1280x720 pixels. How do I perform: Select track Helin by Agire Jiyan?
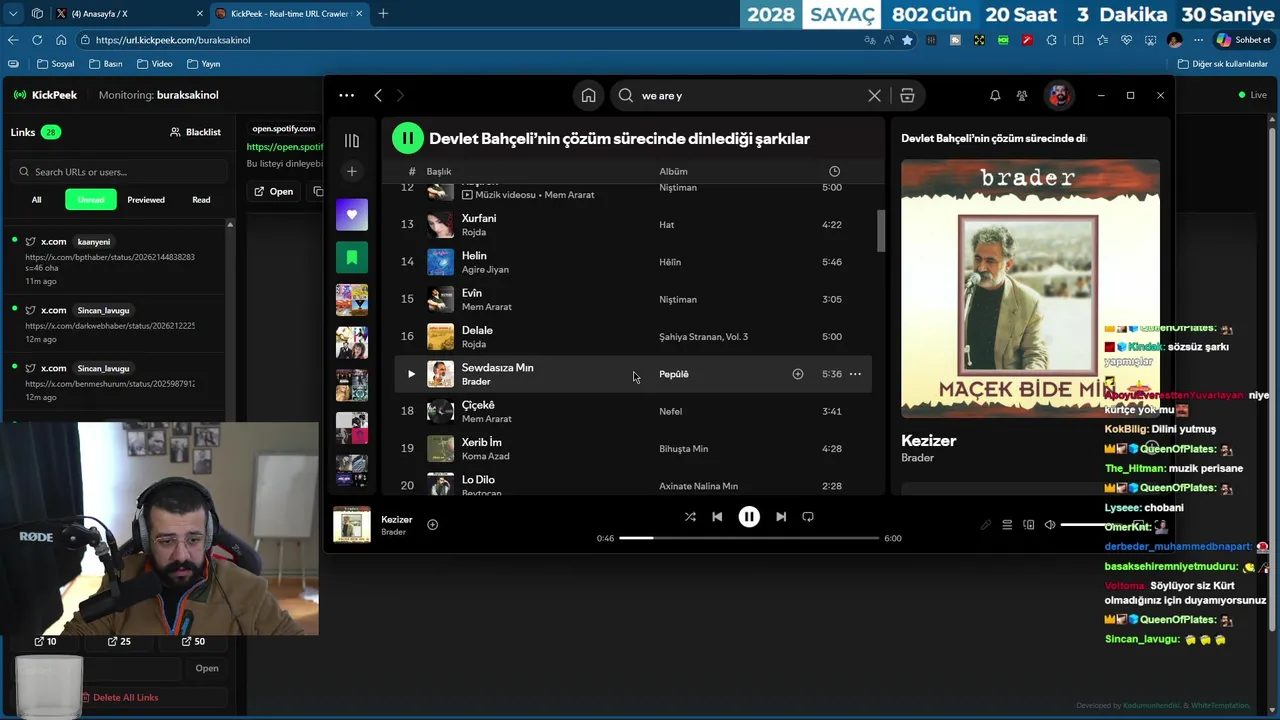[633, 262]
